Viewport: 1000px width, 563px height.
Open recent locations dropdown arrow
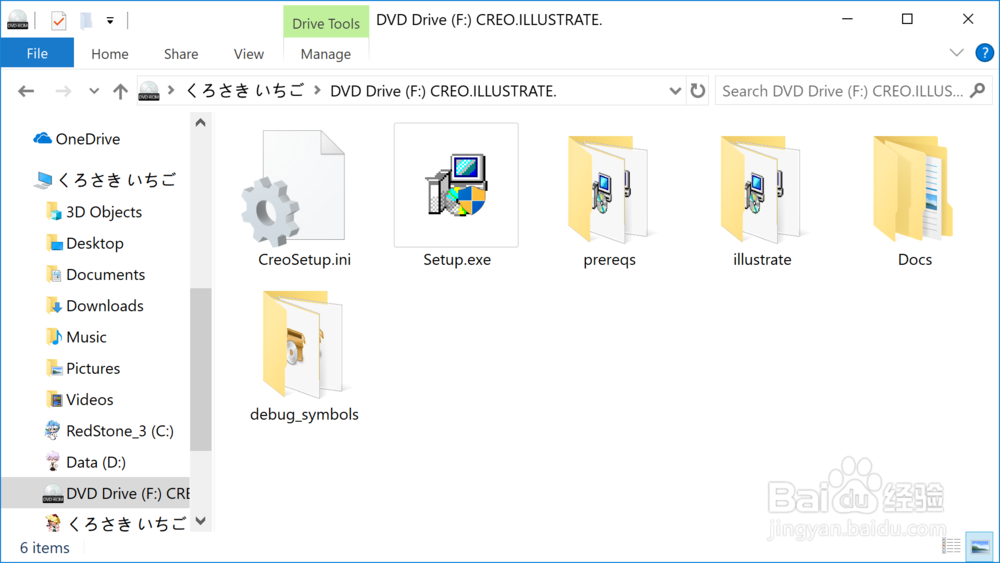click(x=94, y=91)
